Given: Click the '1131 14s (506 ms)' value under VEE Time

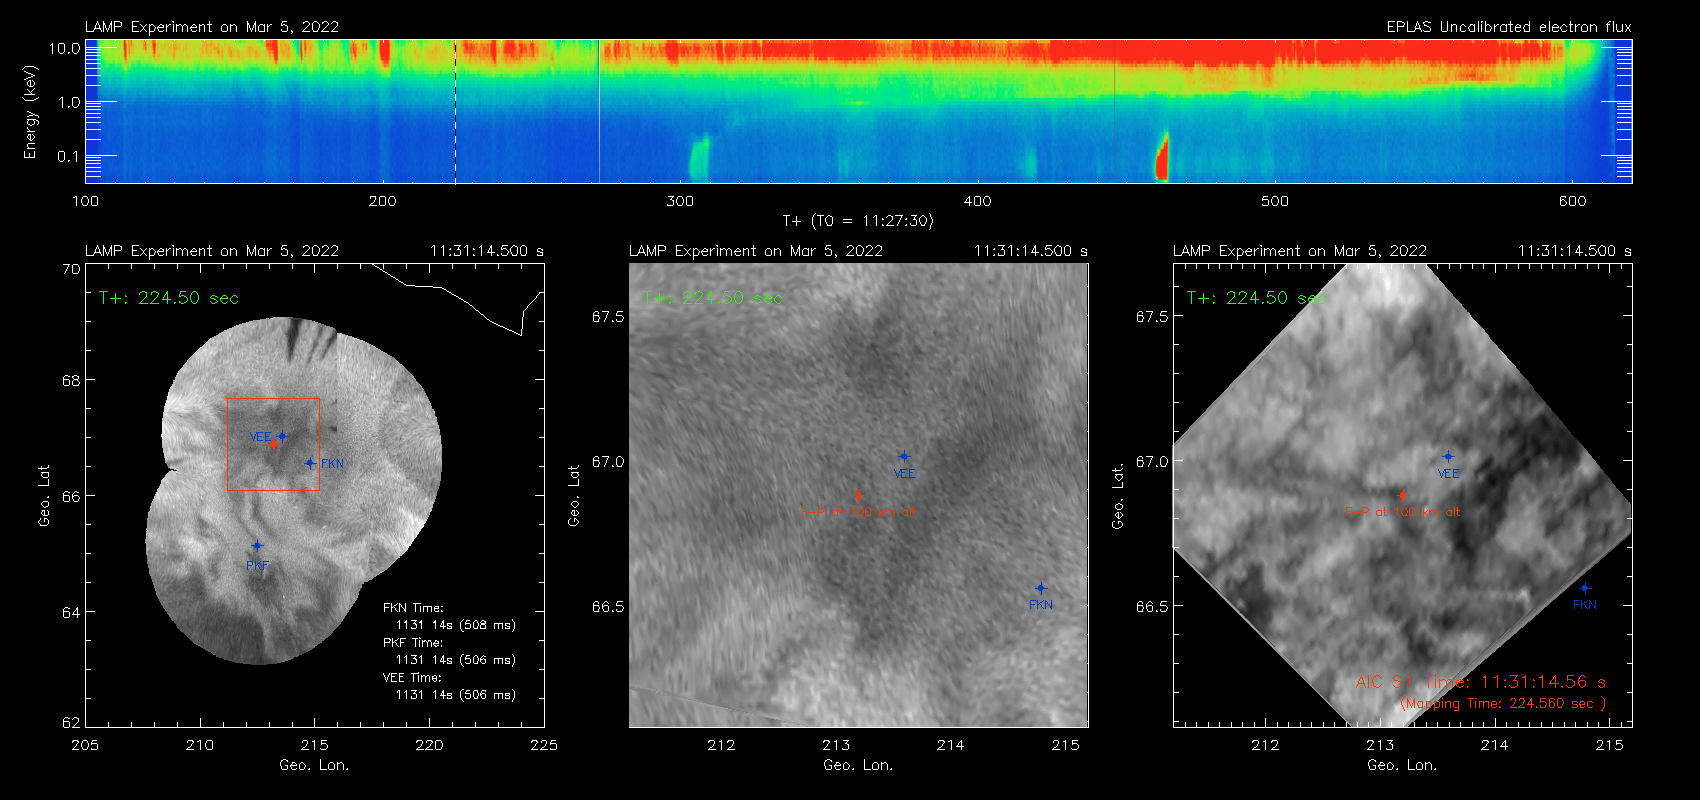Looking at the screenshot, I should pos(456,695).
